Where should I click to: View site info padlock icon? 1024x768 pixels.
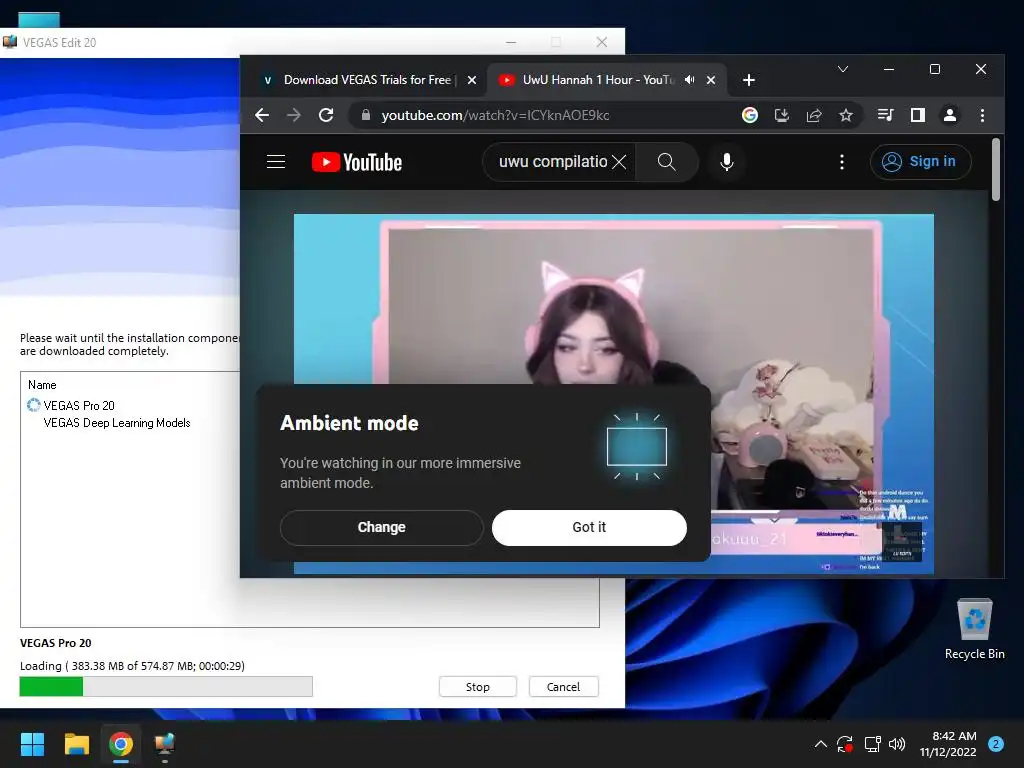[366, 116]
